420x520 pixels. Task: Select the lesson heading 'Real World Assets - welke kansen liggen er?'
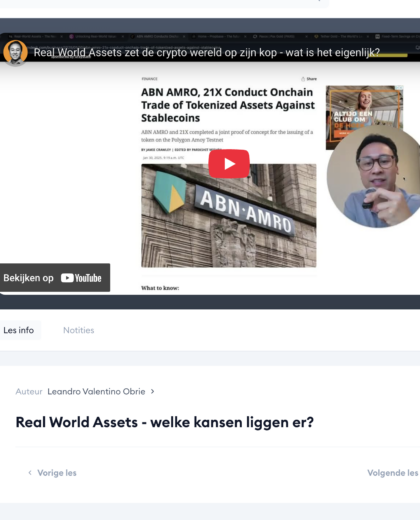(x=165, y=422)
